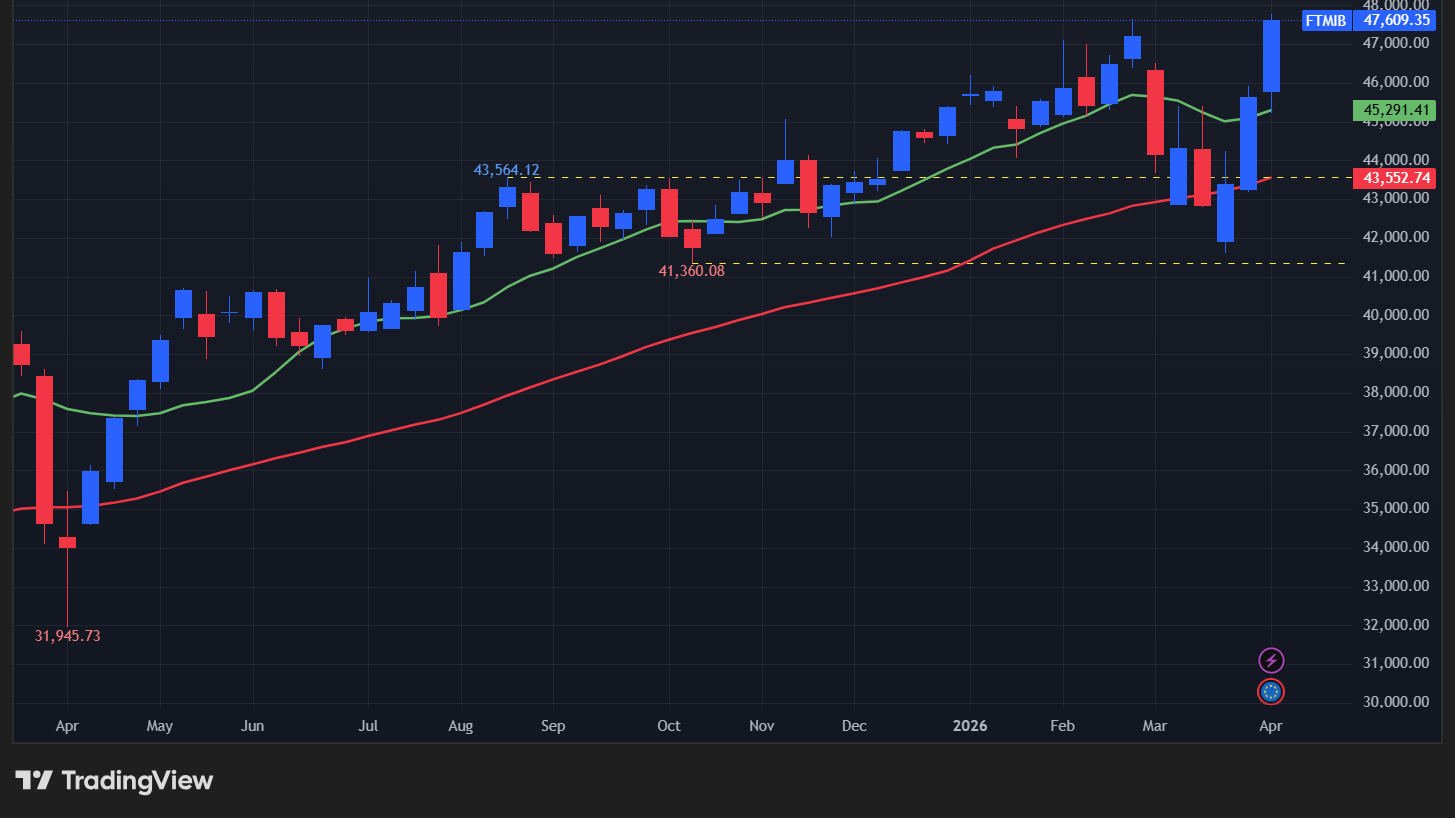Click the 41,360.08 low price annotation
The height and width of the screenshot is (818, 1455).
(691, 270)
